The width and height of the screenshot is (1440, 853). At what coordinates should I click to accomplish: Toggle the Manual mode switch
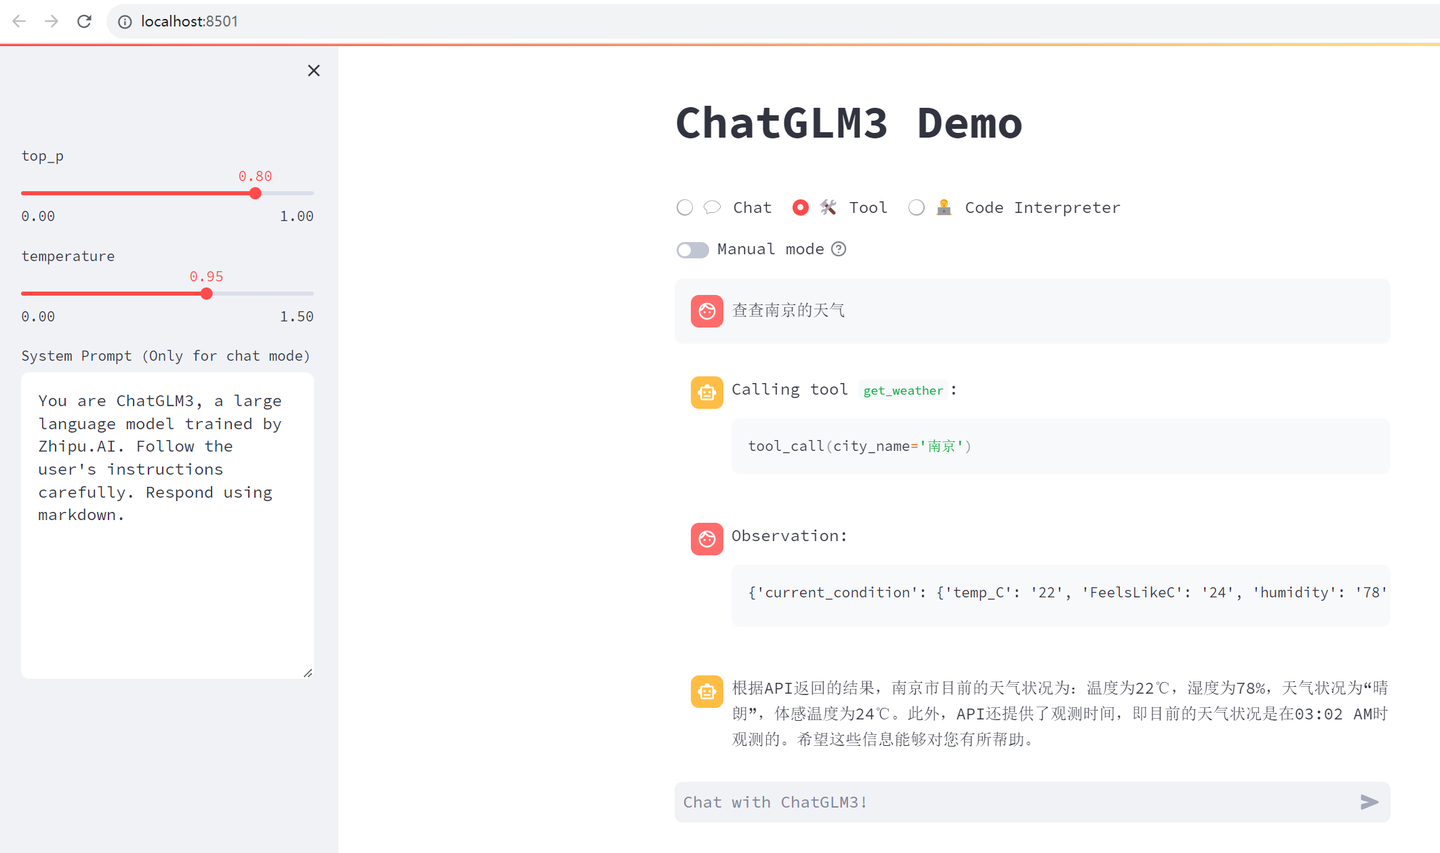[x=692, y=249]
